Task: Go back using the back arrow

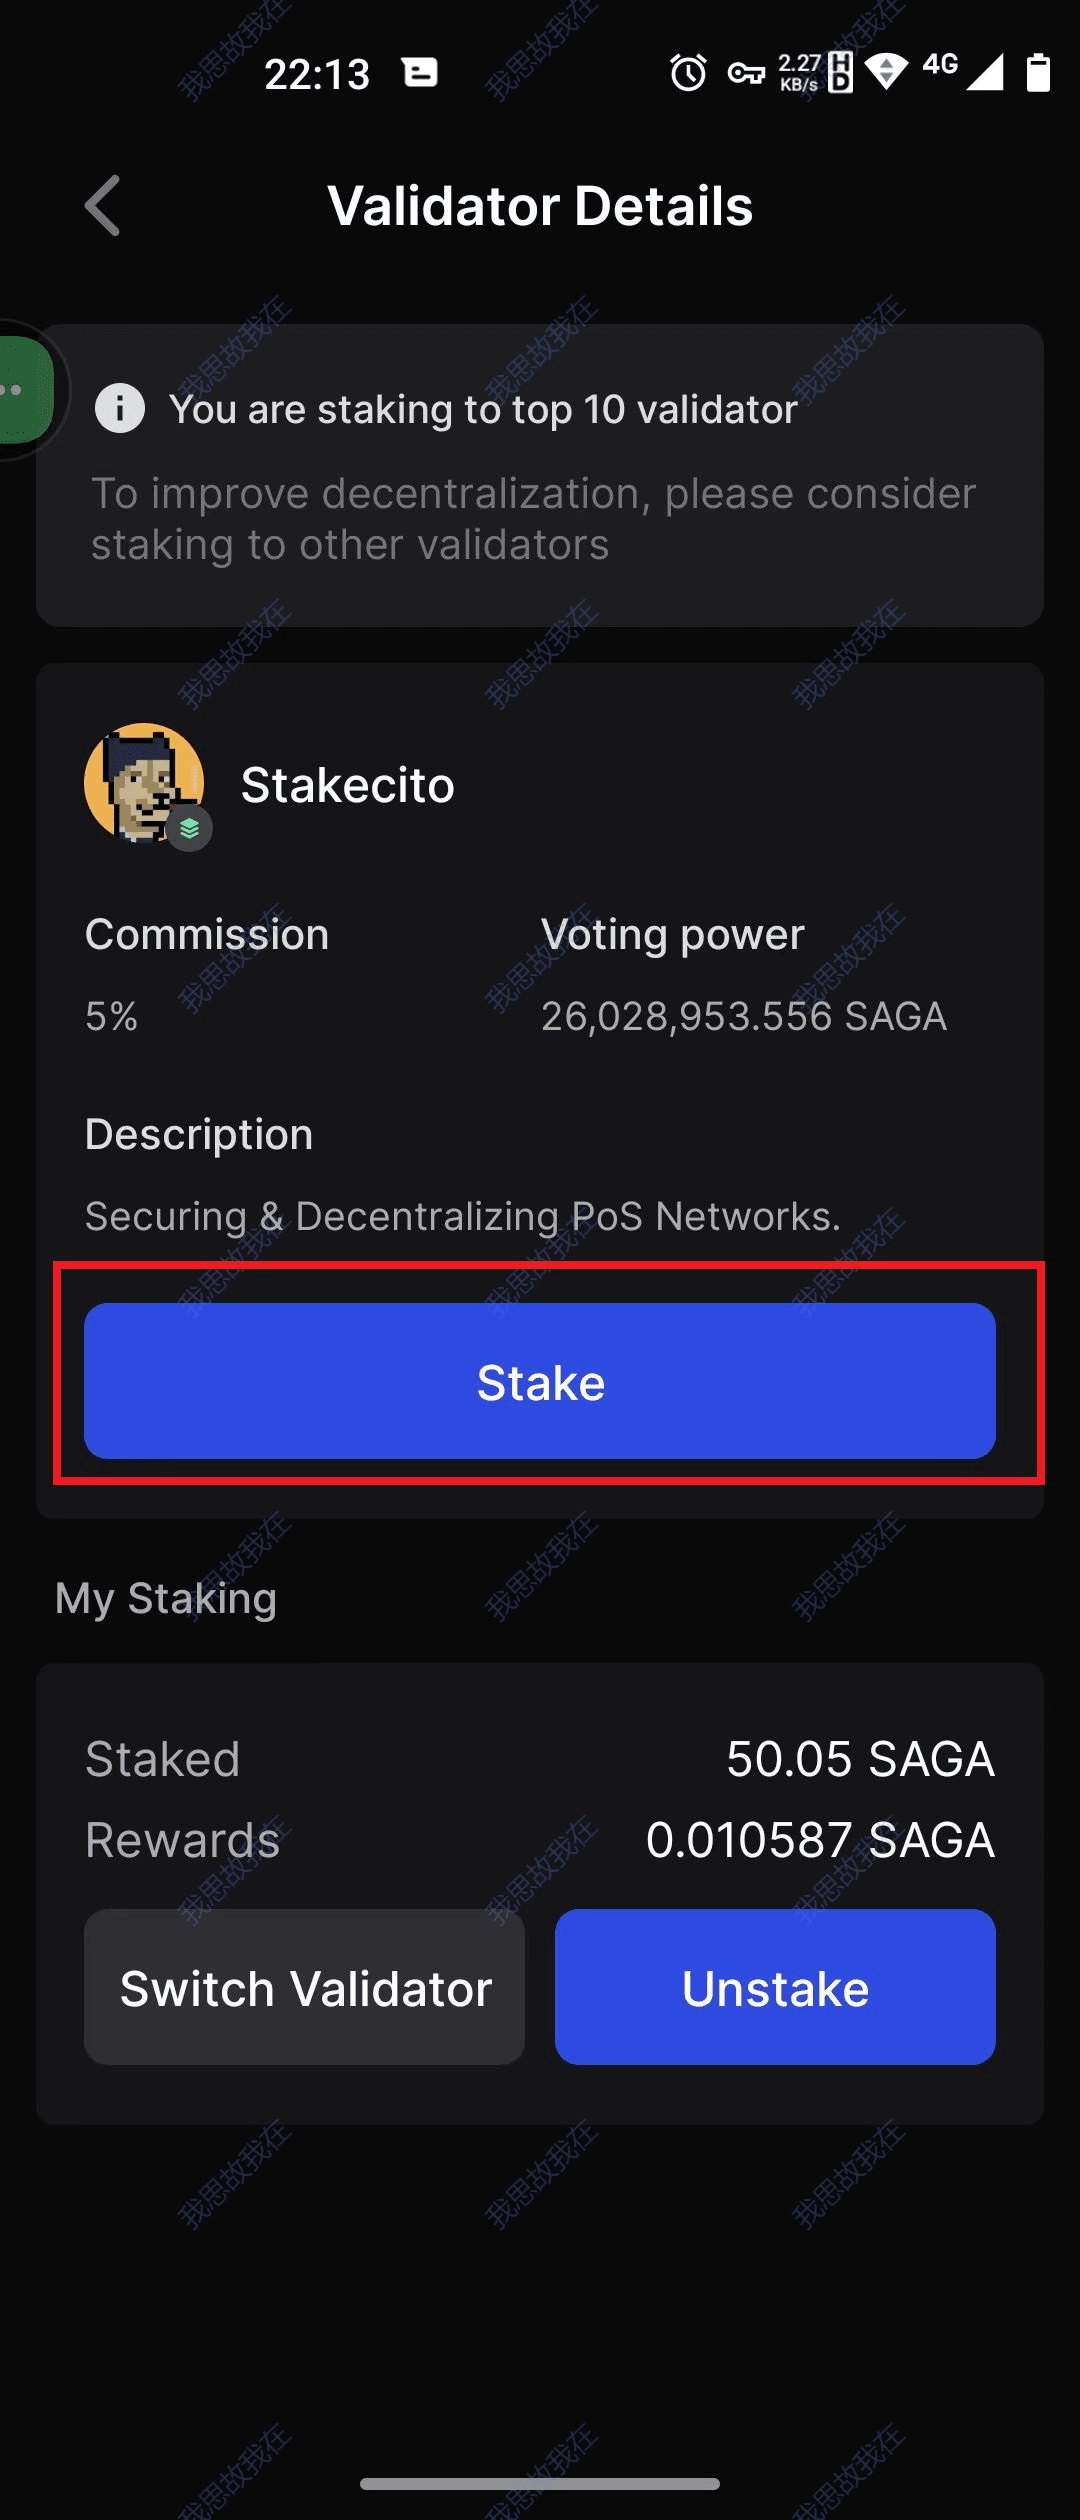Action: [103, 206]
